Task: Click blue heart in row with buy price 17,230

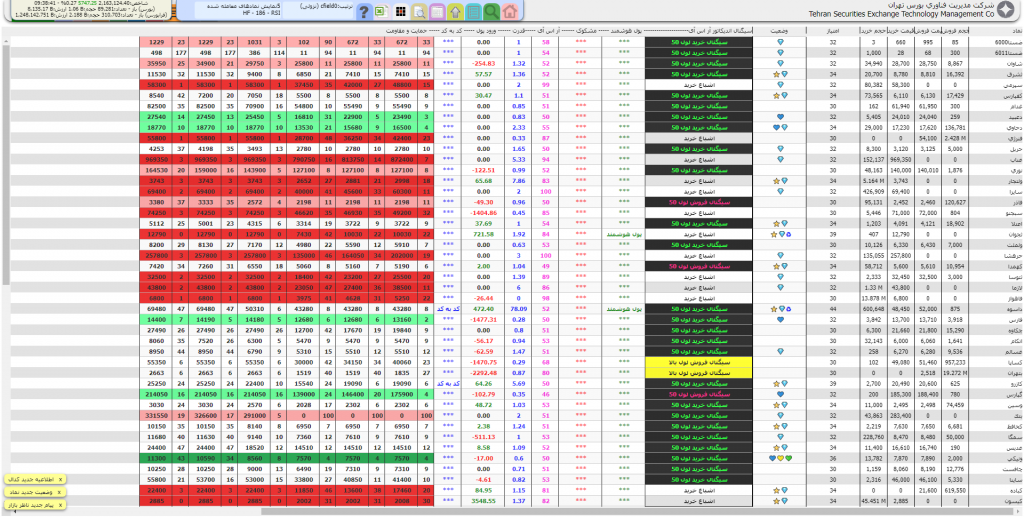Action: coord(776,127)
